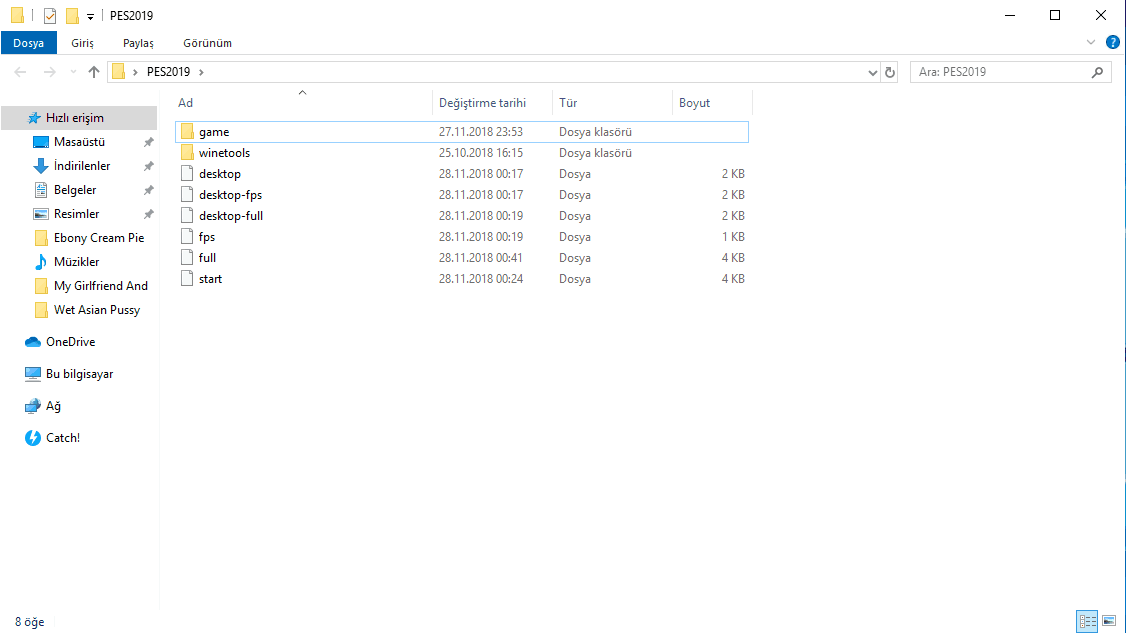Click the pin icon beside Resimler
Viewport: 1126px width, 633px height.
pyautogui.click(x=149, y=214)
